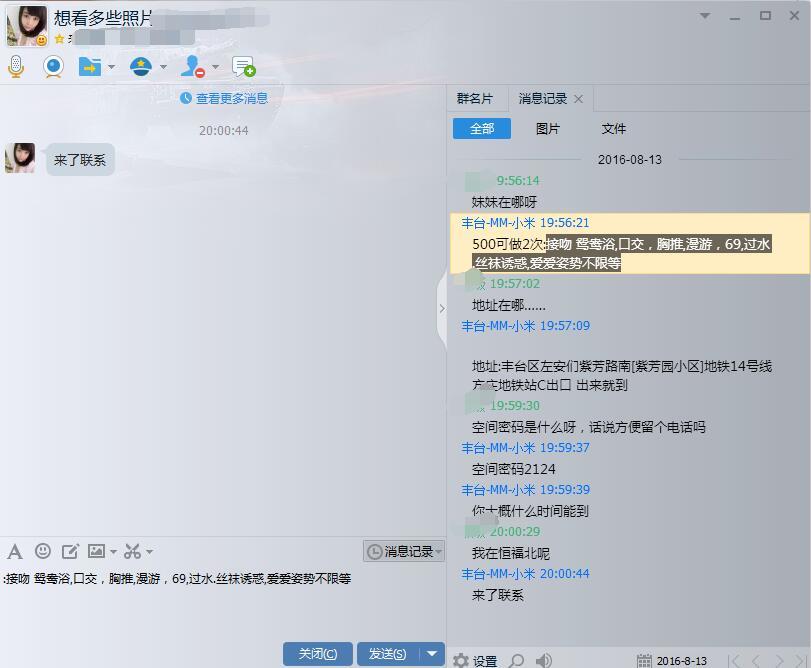811x668 pixels.
Task: Go to next page of history
Action: [x=779, y=661]
